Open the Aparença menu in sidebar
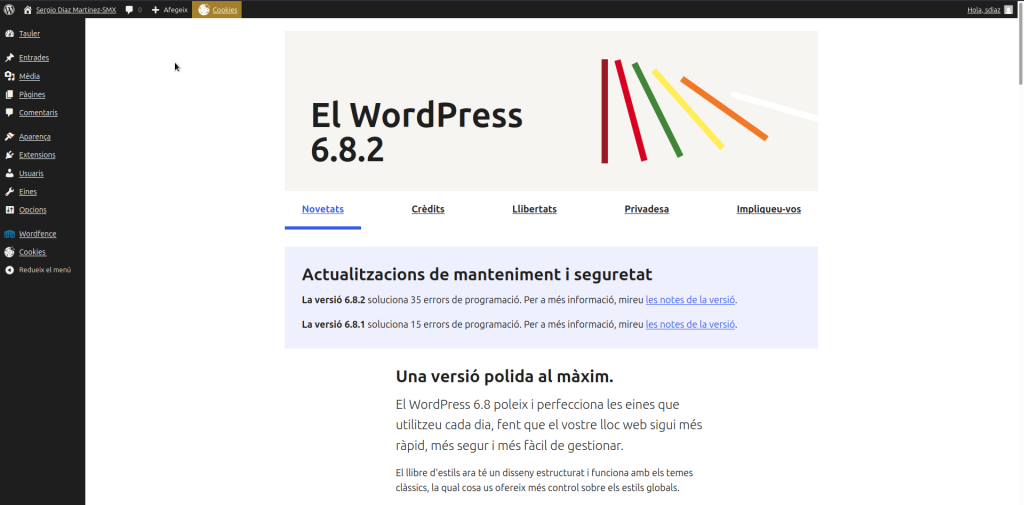The image size is (1024, 505). point(34,137)
